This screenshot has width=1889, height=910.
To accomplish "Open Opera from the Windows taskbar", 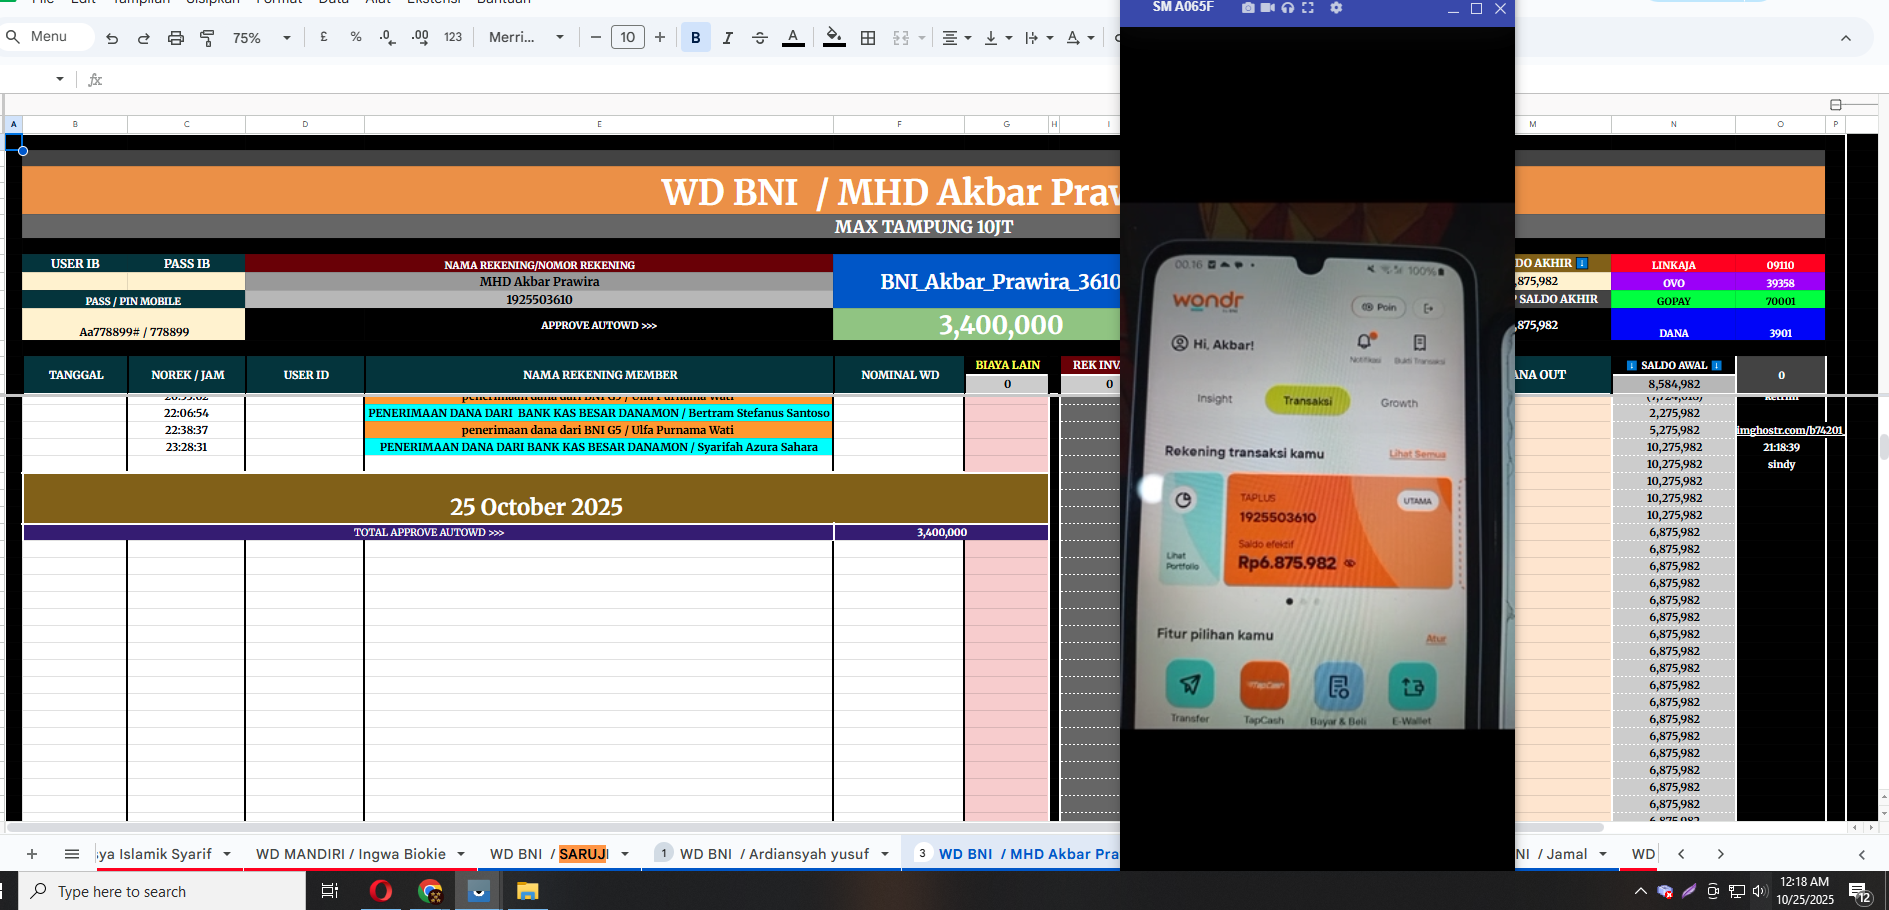I will 381,890.
